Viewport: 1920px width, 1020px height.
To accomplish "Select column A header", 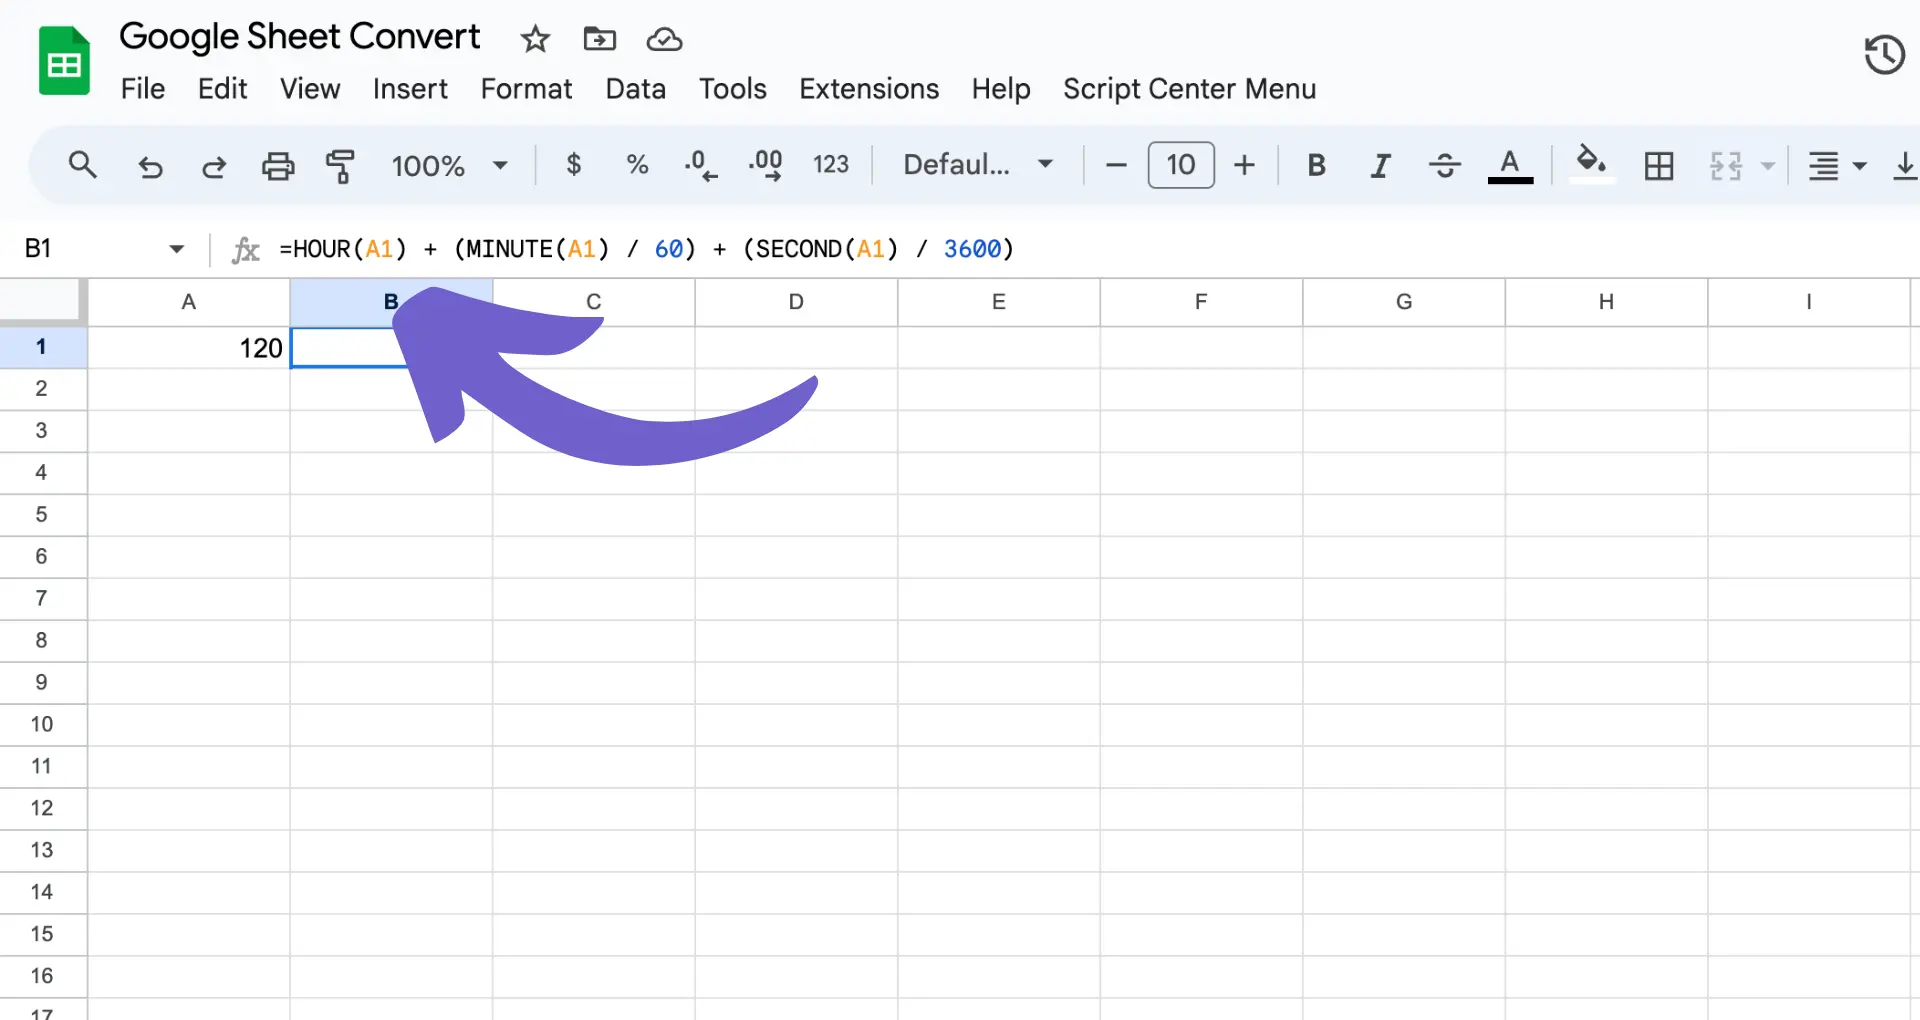I will tap(189, 302).
